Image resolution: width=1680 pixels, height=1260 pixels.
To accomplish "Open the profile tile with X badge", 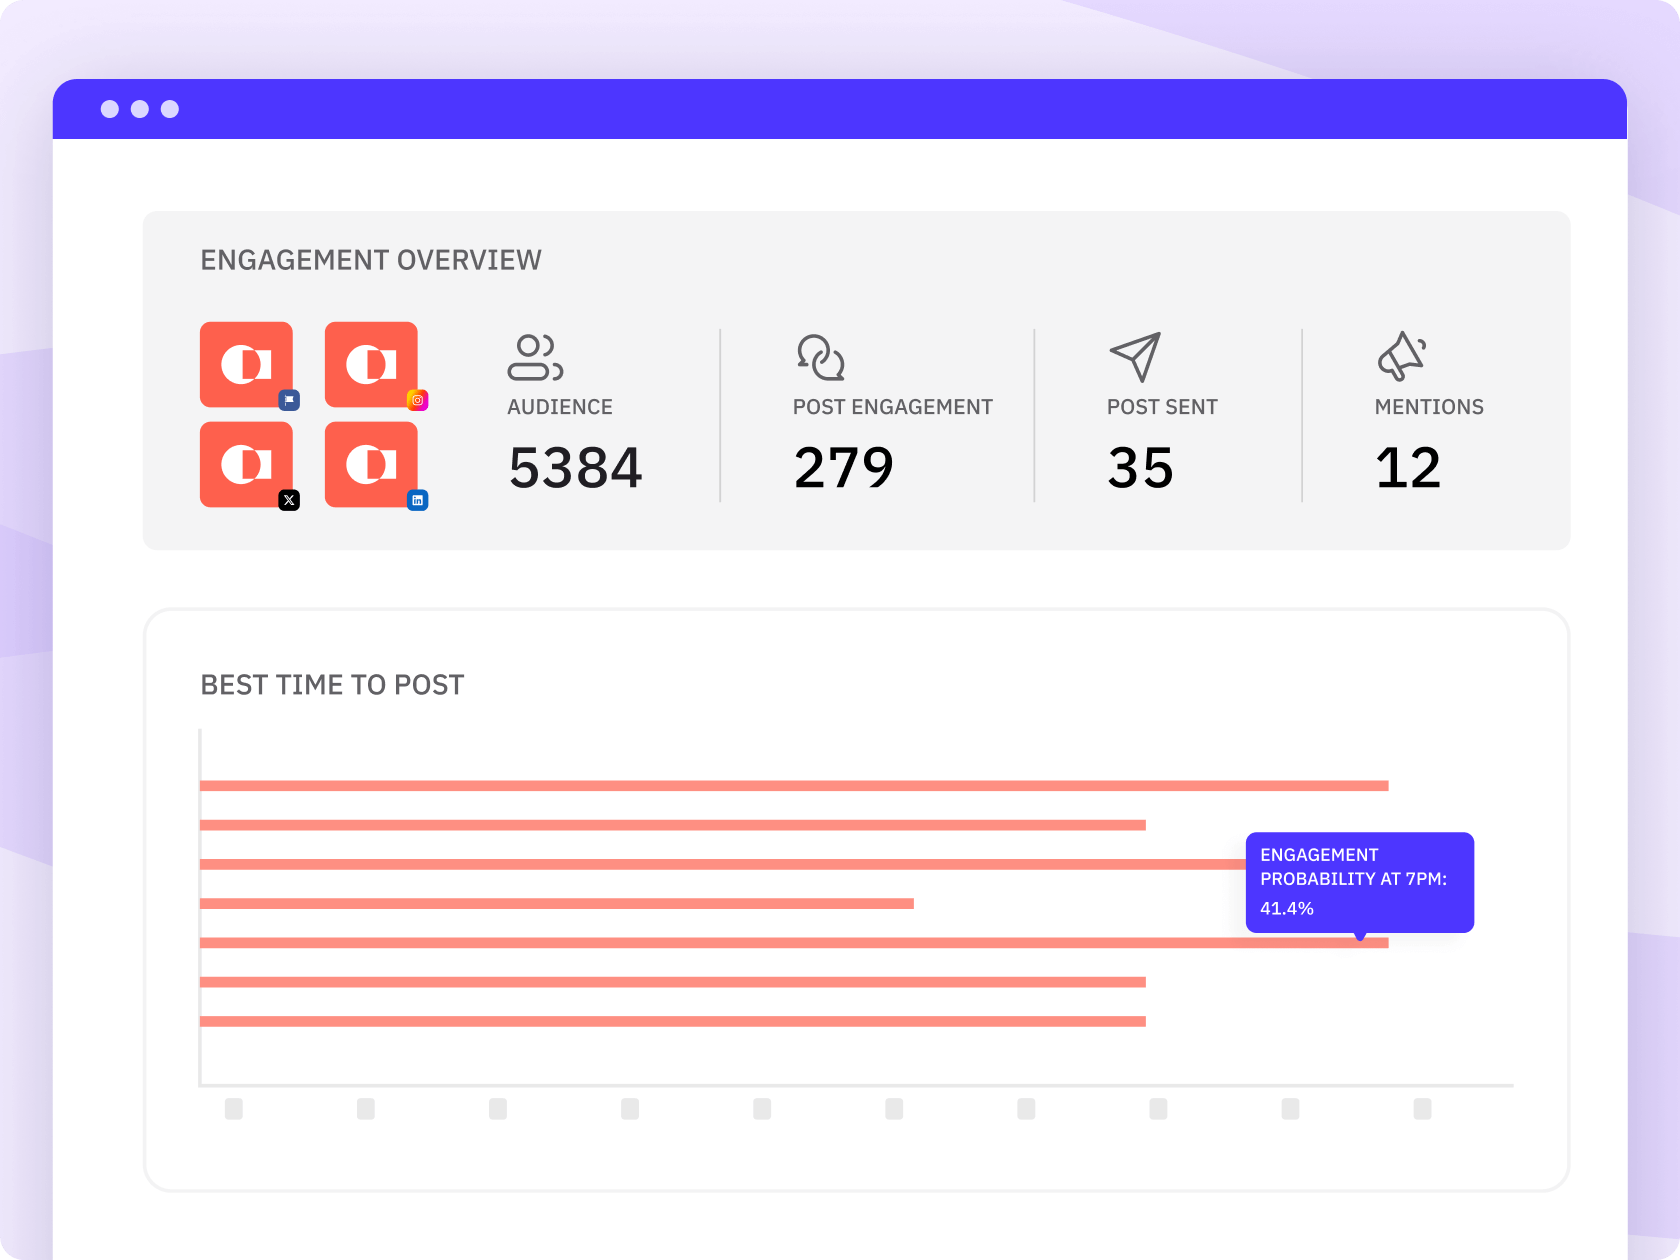I will [x=246, y=464].
